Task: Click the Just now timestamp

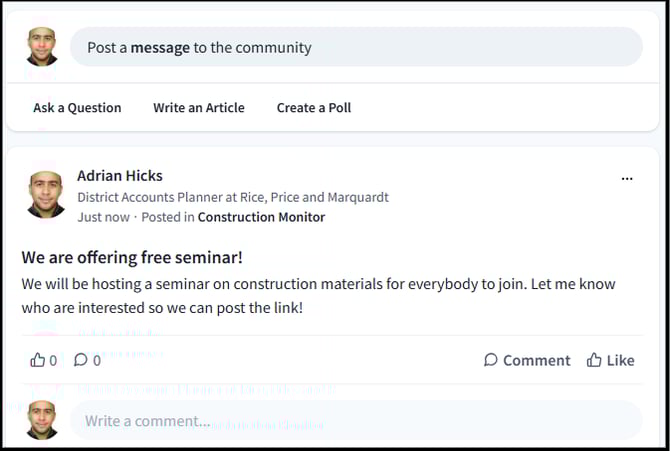Action: tap(103, 217)
